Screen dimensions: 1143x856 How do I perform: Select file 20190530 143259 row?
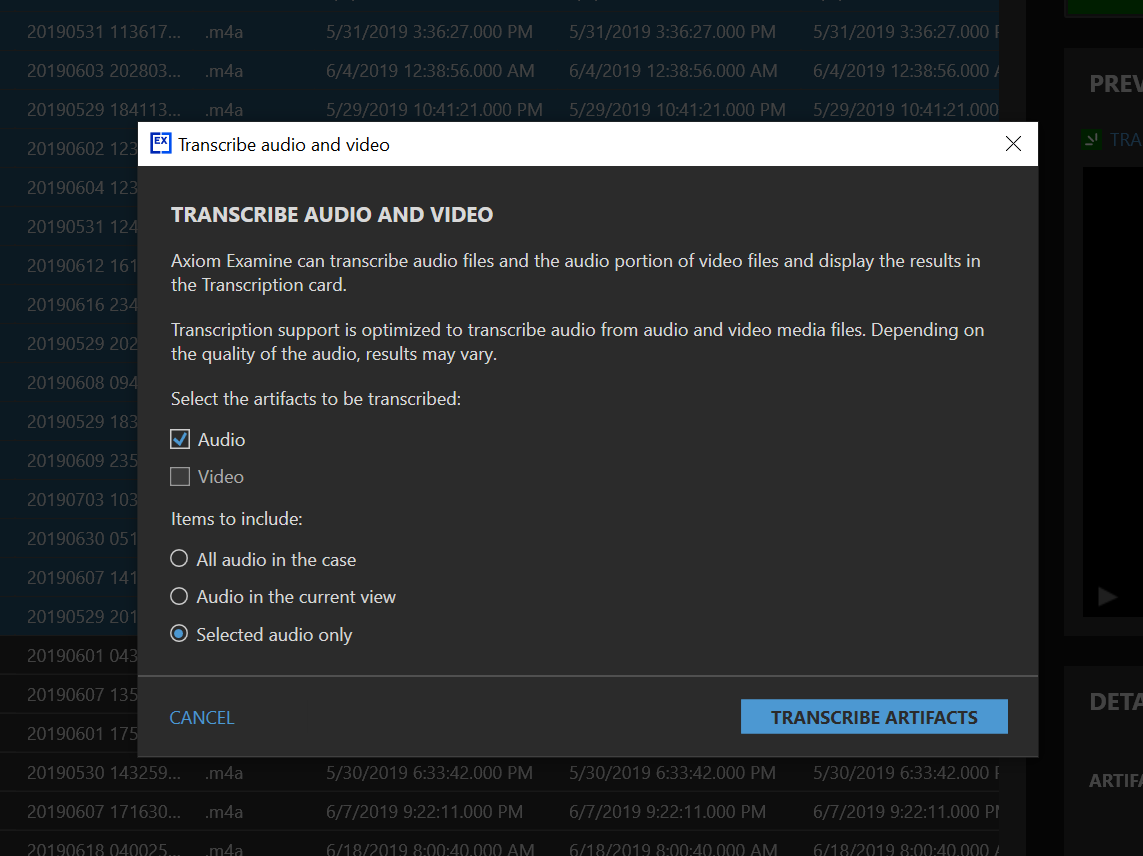(x=499, y=773)
